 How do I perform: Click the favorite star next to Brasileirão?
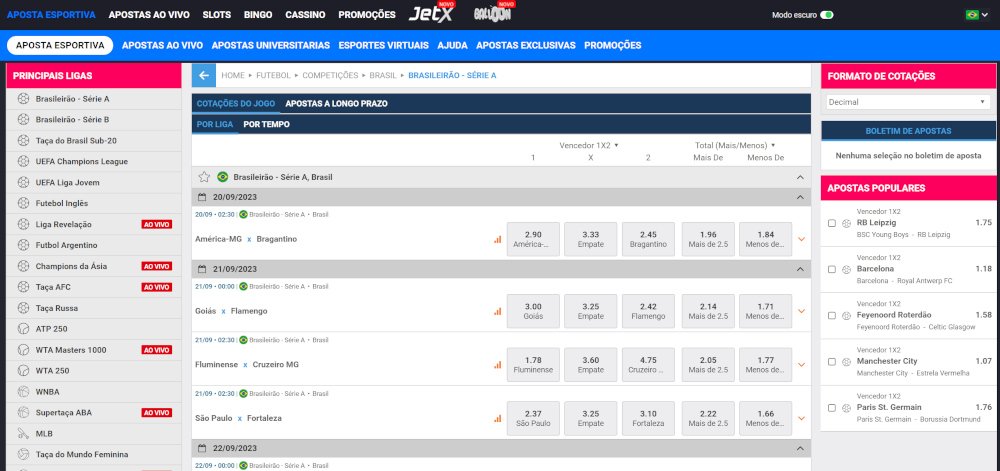(204, 177)
